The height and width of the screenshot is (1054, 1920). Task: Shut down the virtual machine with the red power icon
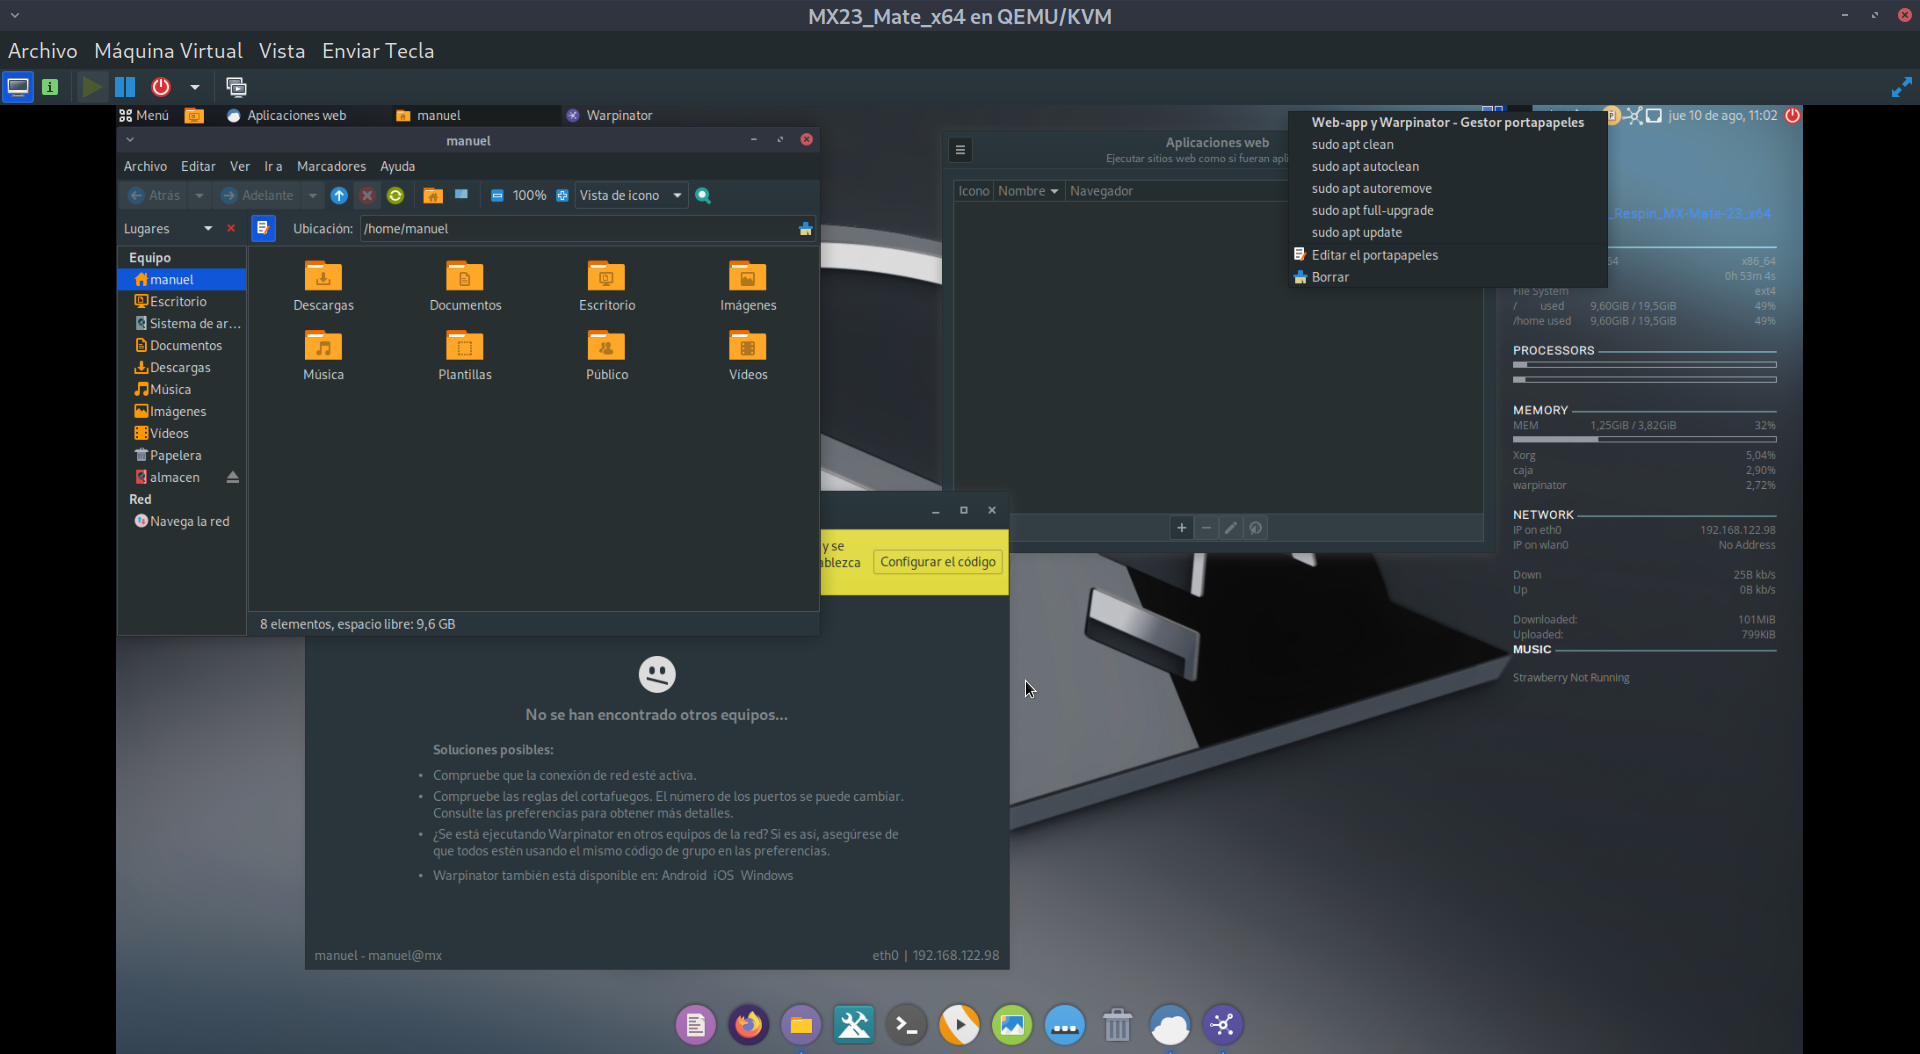tap(161, 87)
